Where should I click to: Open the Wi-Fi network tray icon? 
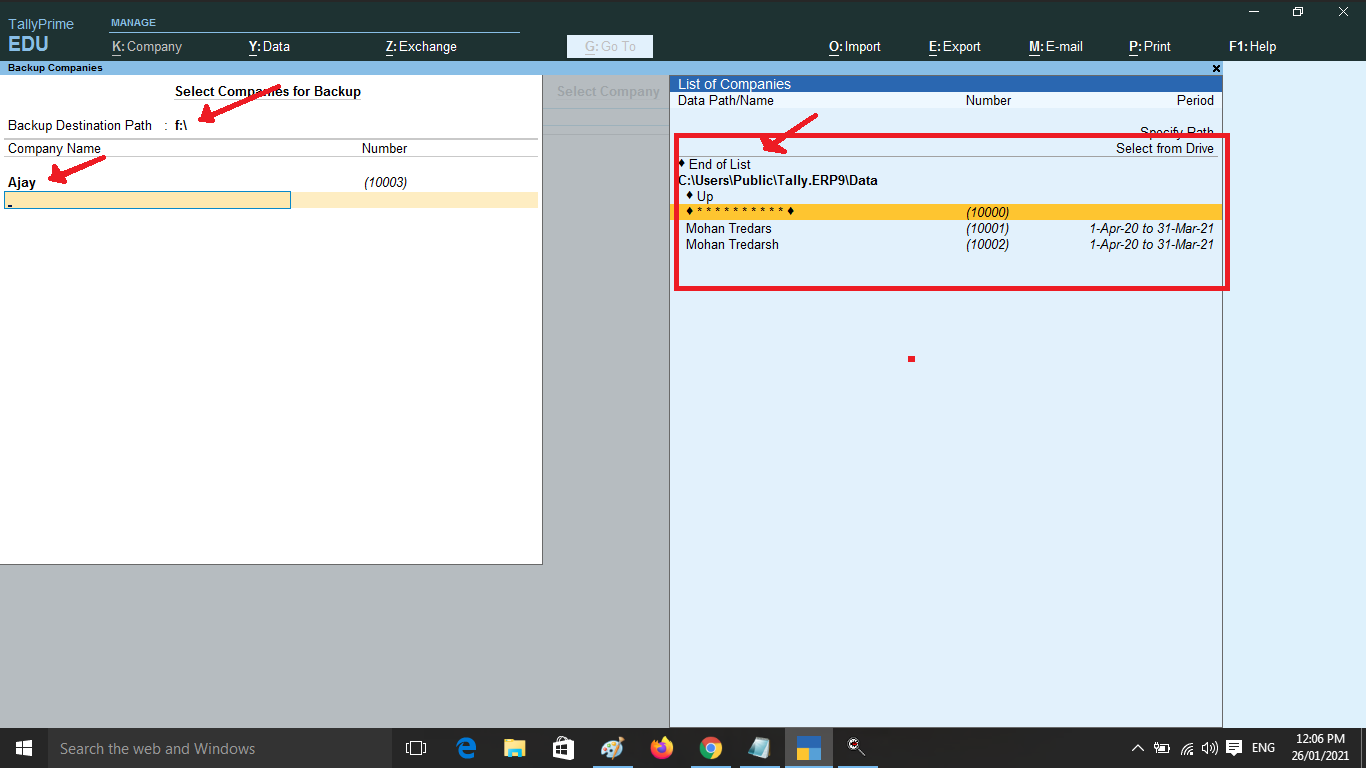(x=1187, y=748)
